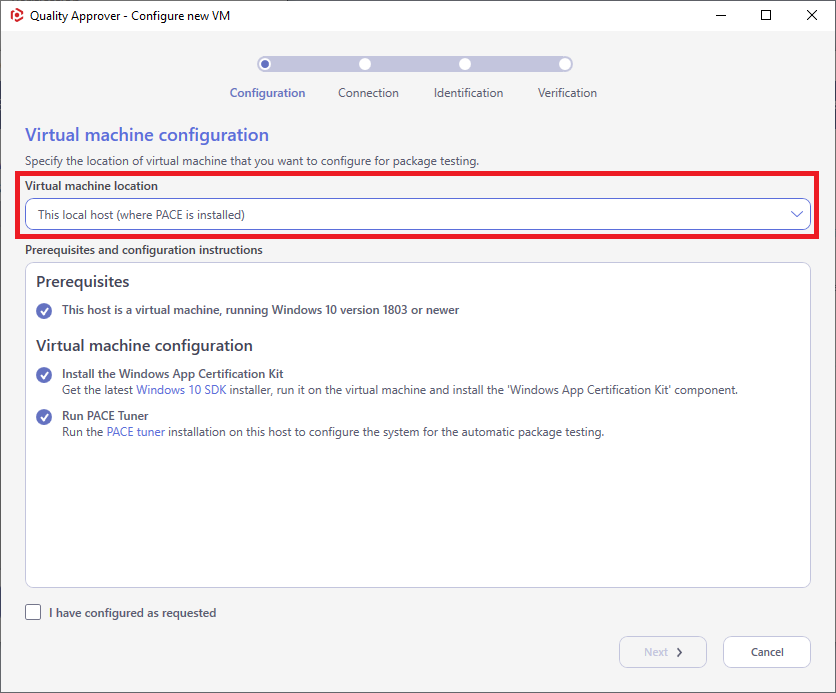Close the Configure new VM window
This screenshot has height=693, width=836.
811,15
